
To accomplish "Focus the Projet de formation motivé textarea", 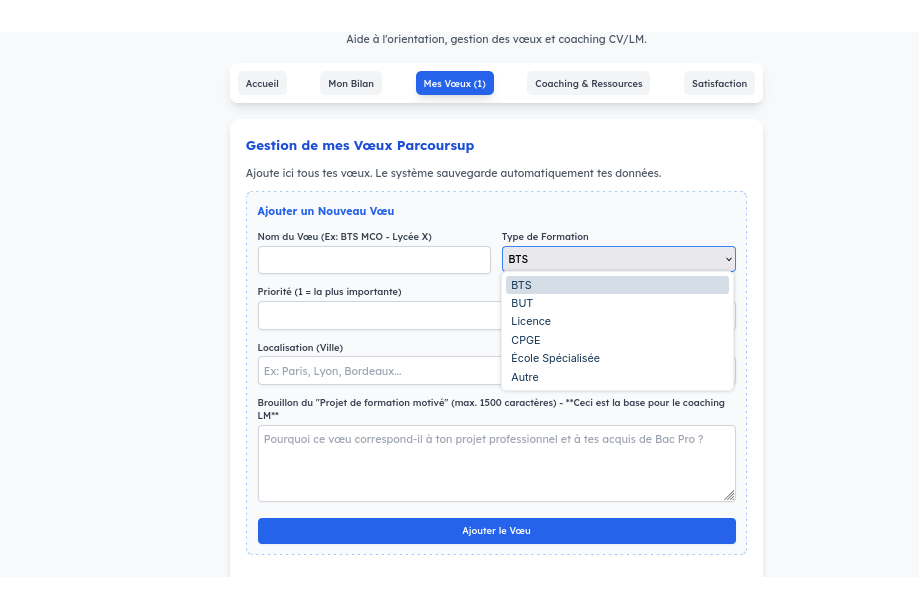I will point(496,463).
